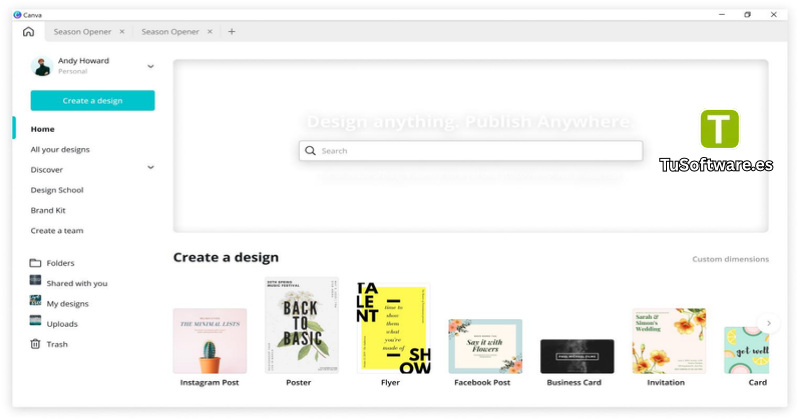This screenshot has width=800, height=420.
Task: Switch to the second Season Opener tab
Action: (x=170, y=32)
